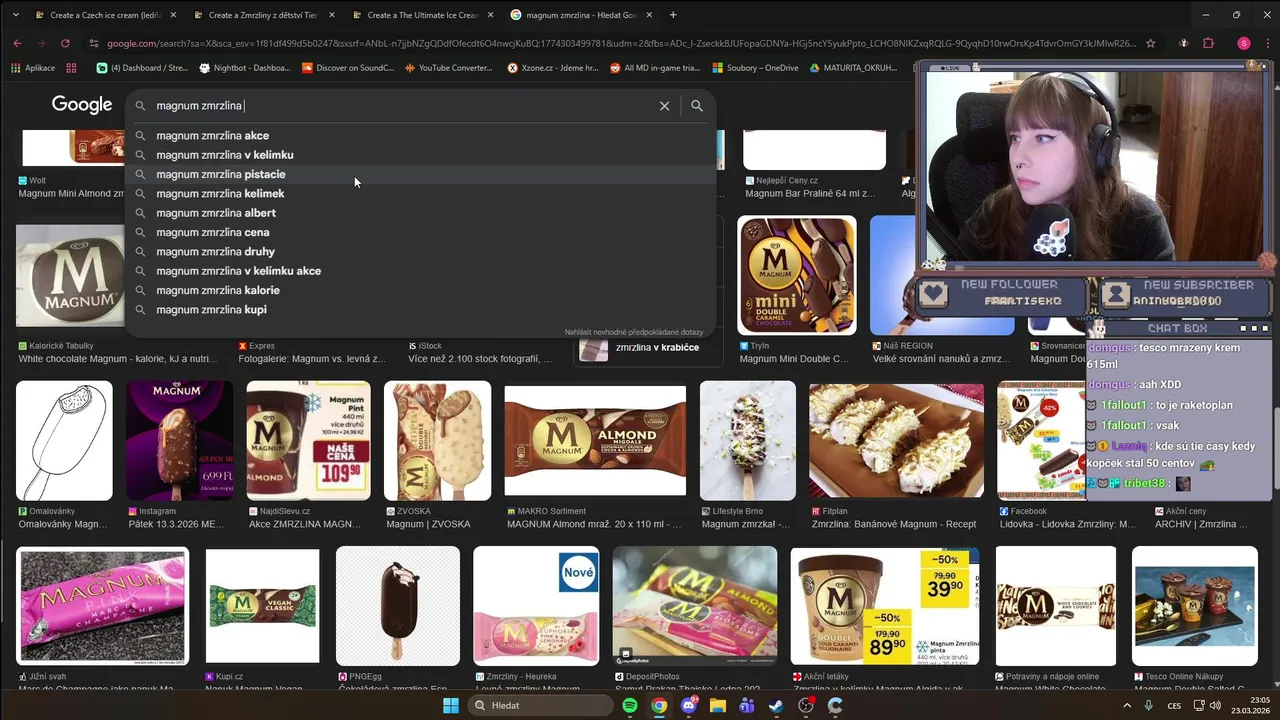Click the Windows taskbar Hledat search box

click(x=539, y=706)
